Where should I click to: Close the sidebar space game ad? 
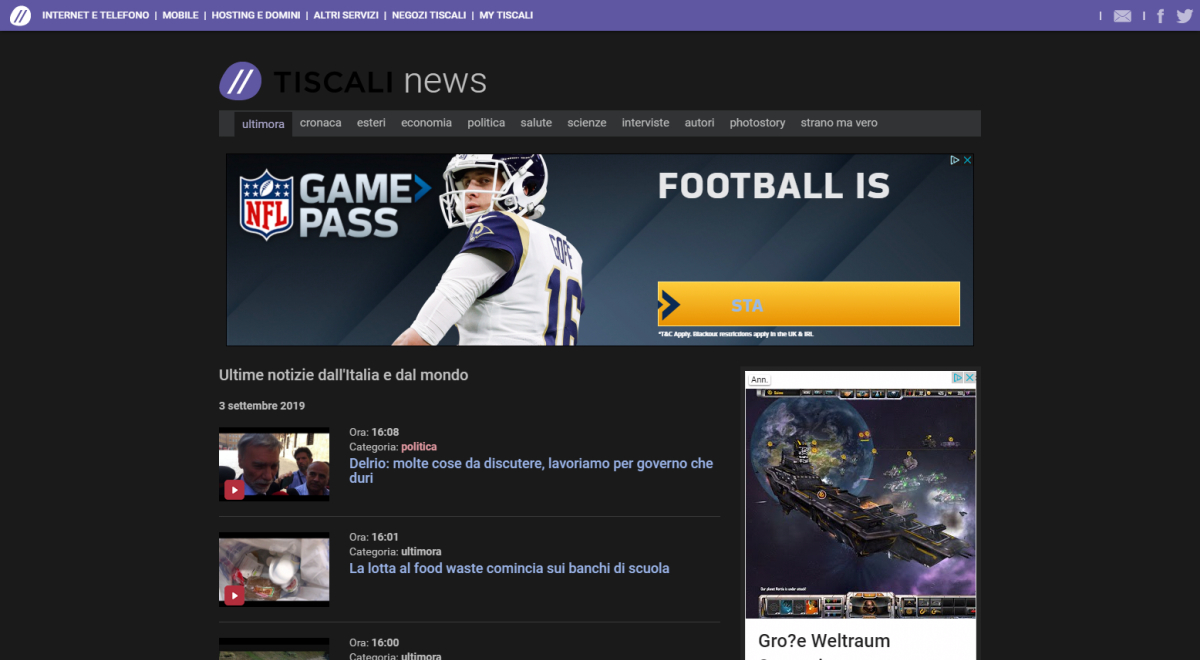(x=969, y=378)
